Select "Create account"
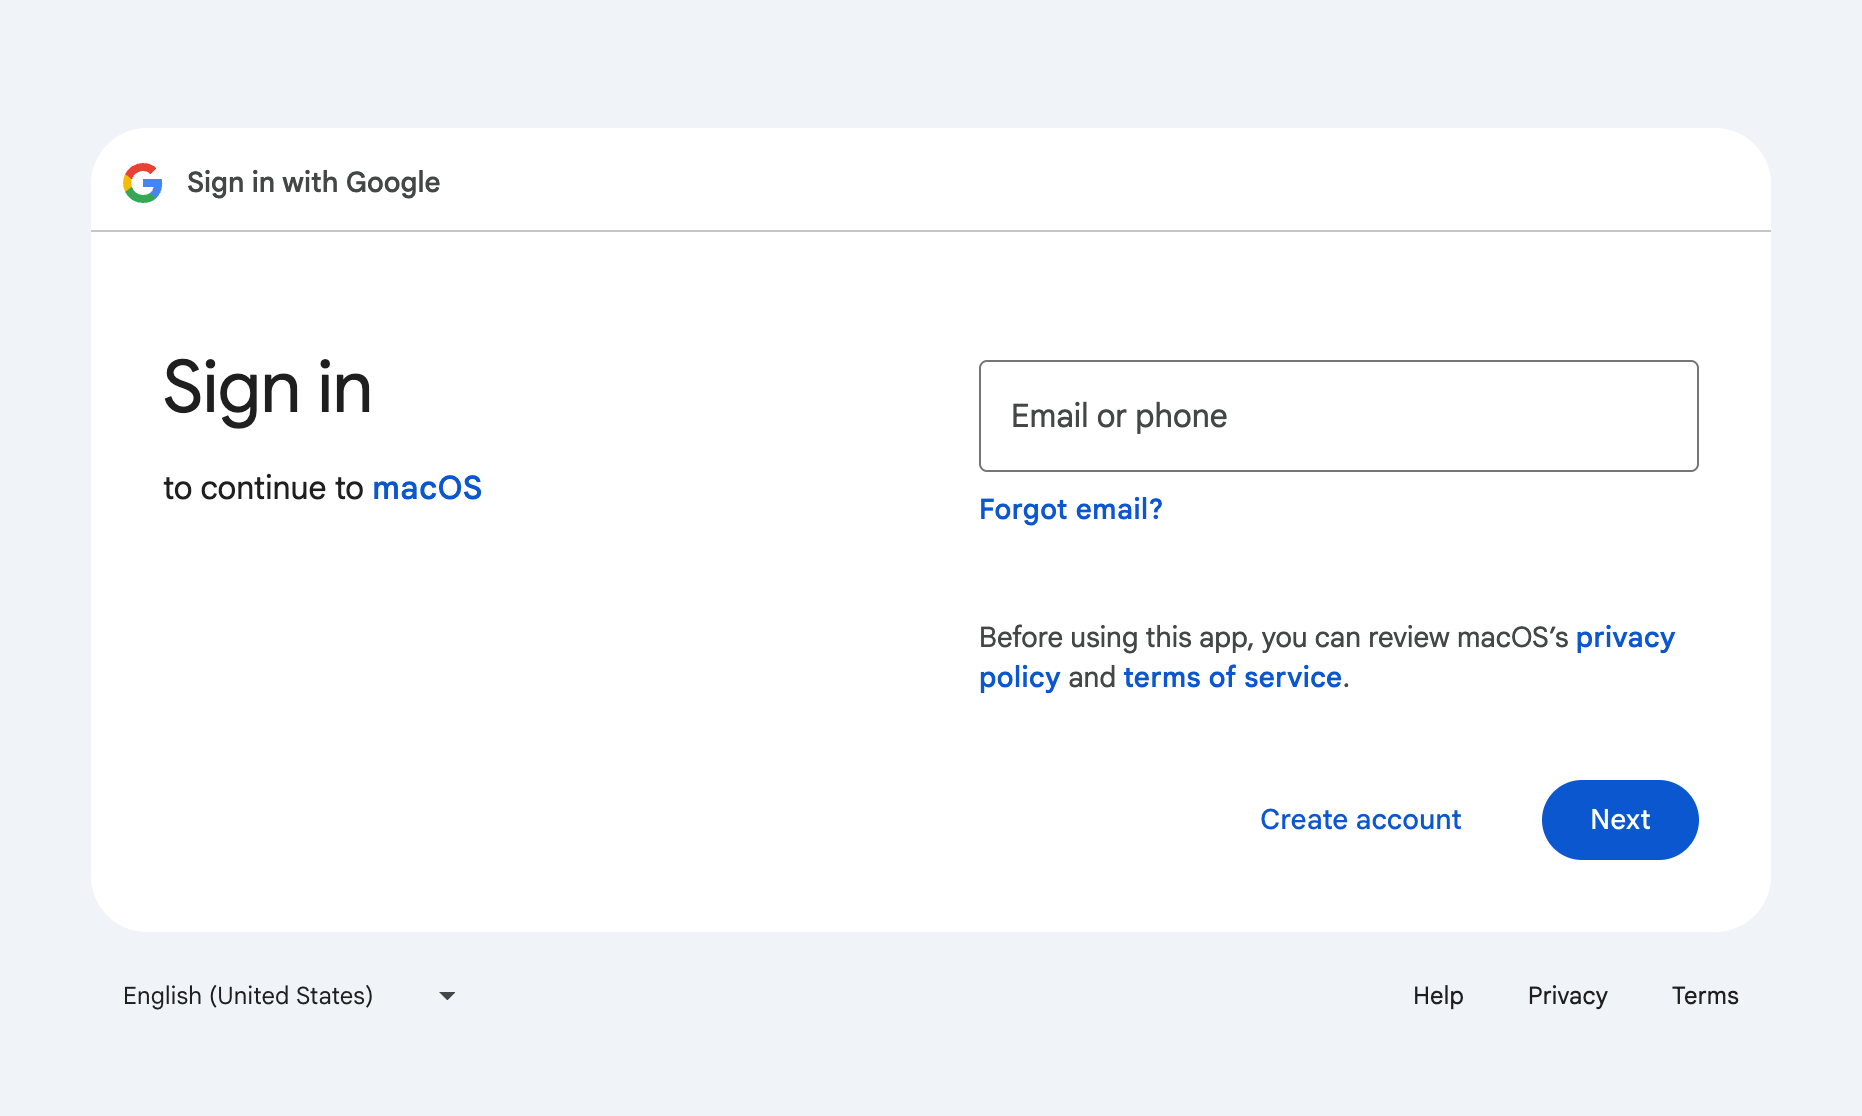The image size is (1862, 1116). point(1360,819)
